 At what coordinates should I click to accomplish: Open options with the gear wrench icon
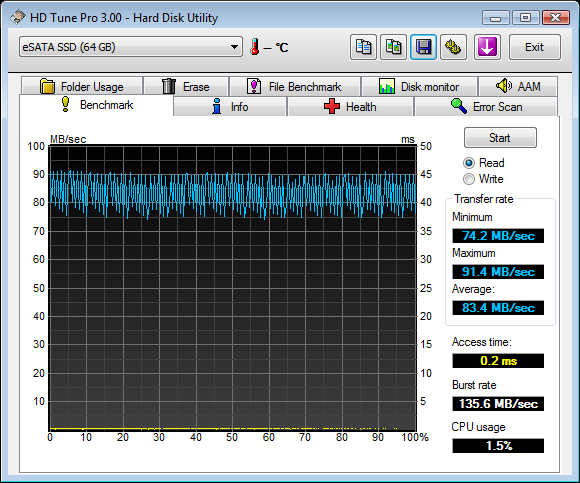[x=453, y=47]
